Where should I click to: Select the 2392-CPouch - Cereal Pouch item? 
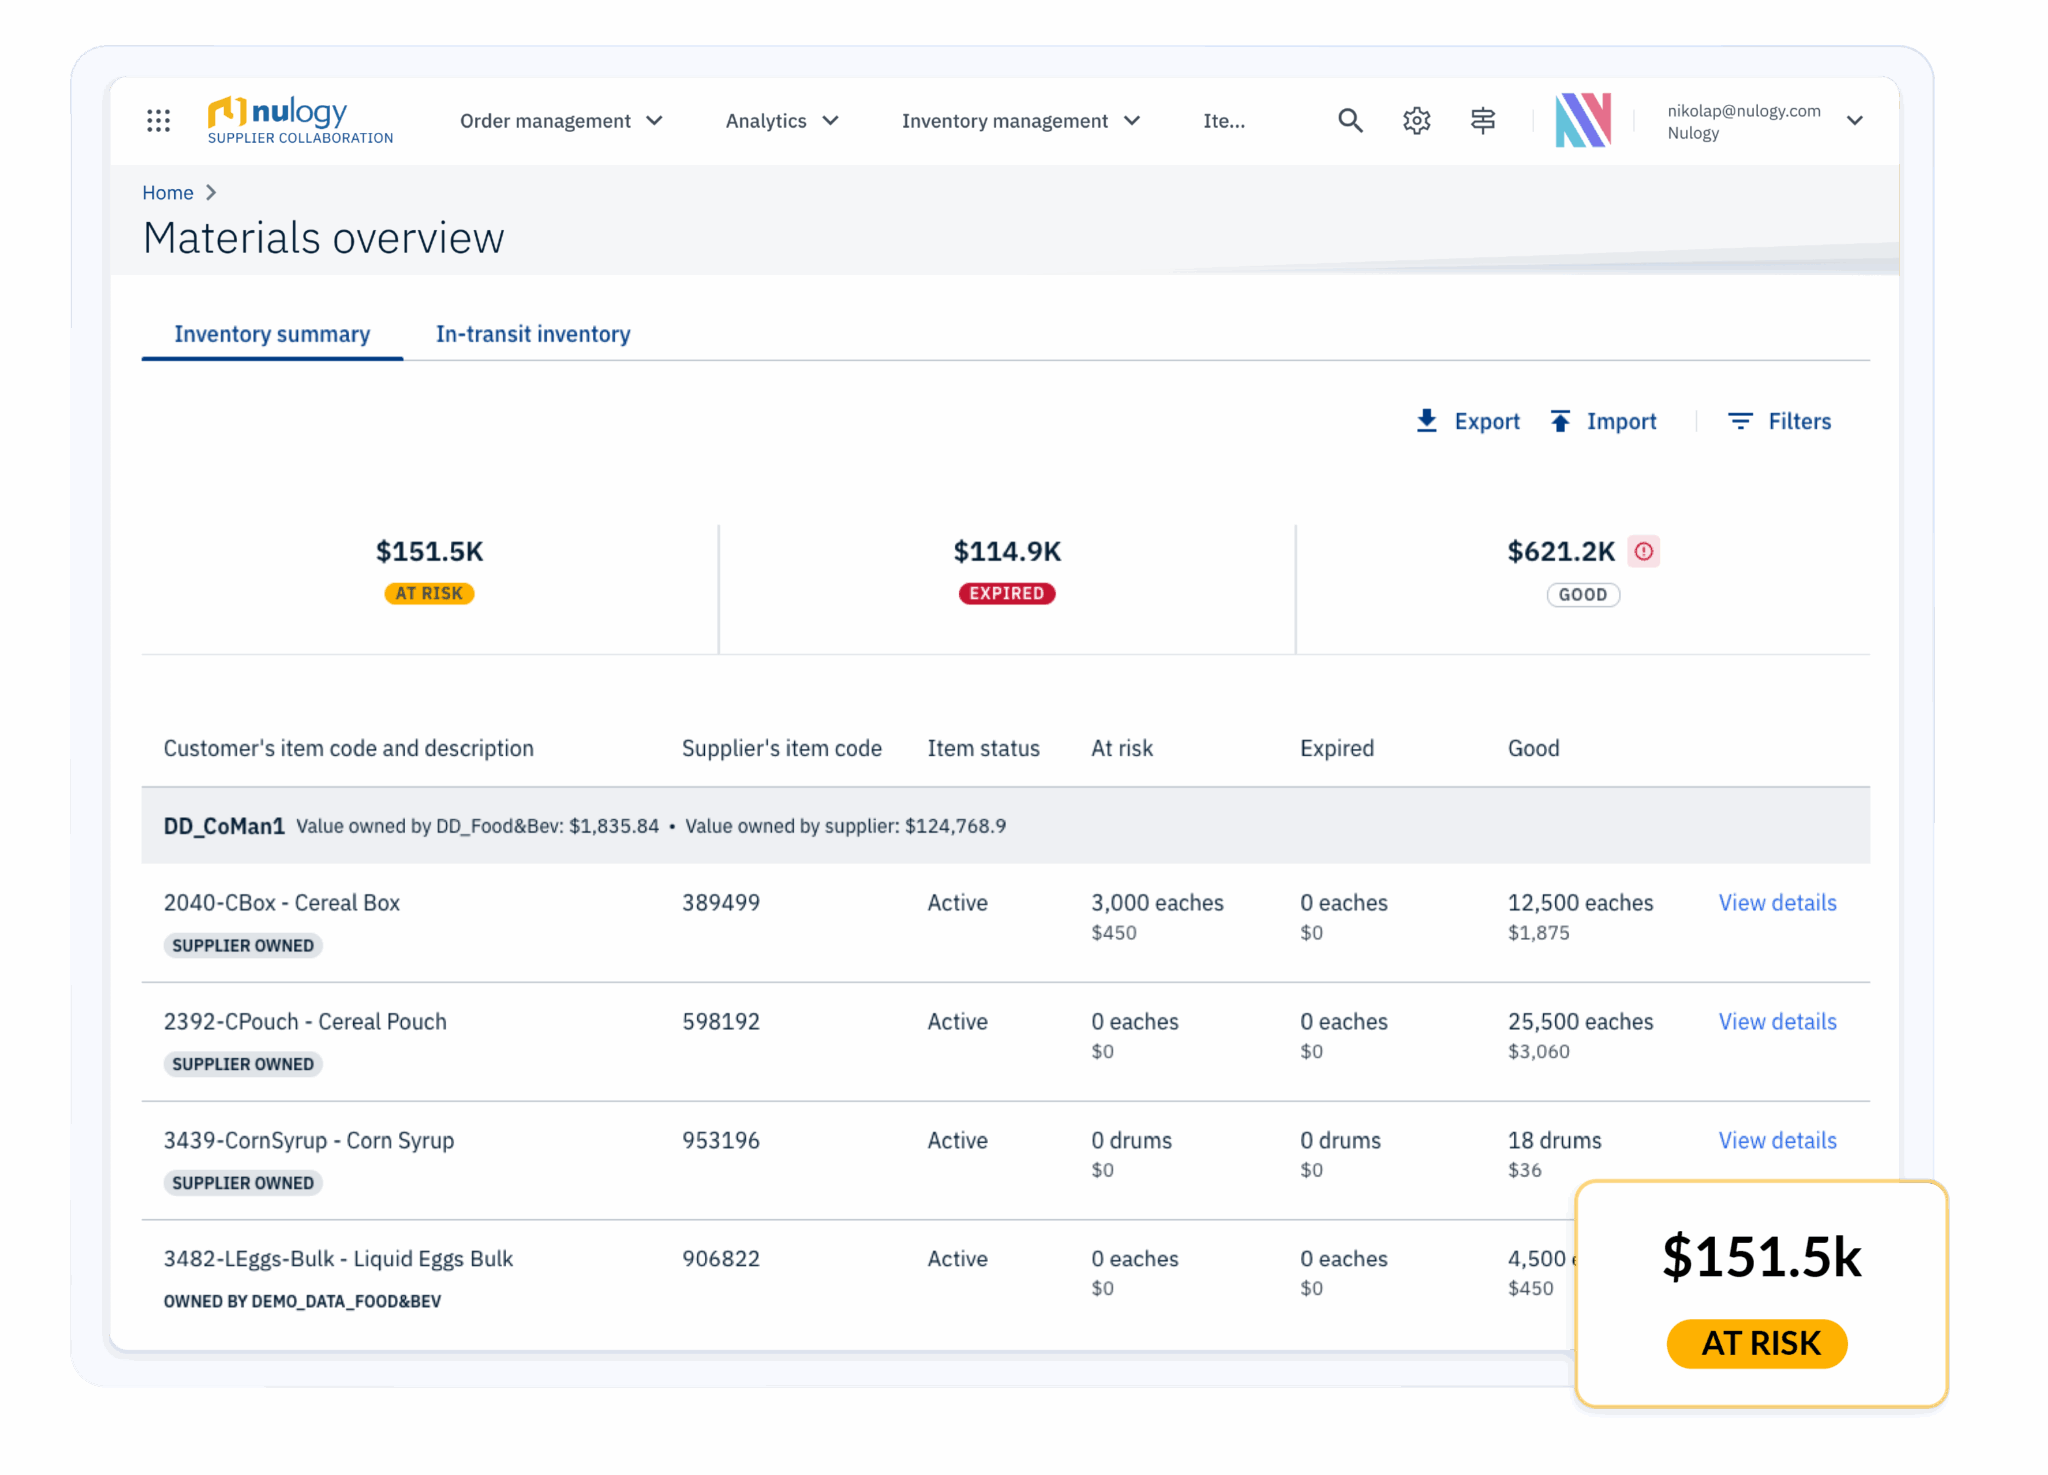pos(305,1022)
